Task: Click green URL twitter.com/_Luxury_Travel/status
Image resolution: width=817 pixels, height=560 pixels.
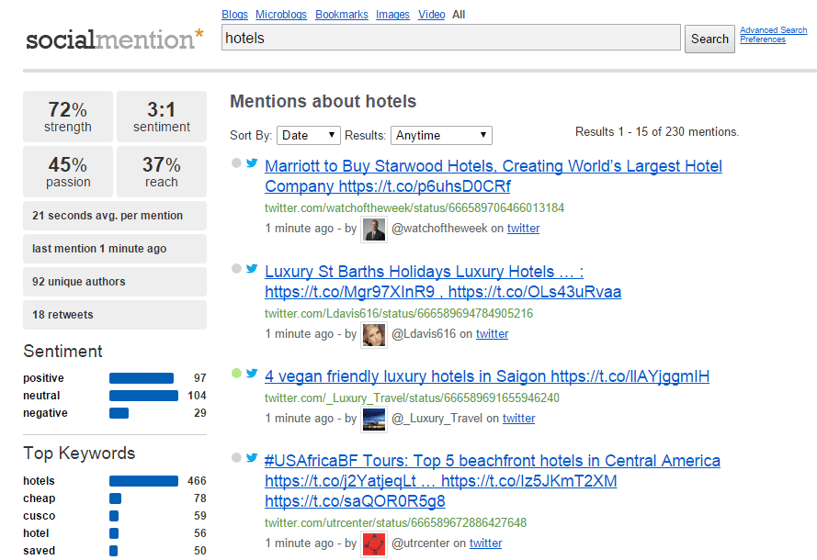Action: pos(412,398)
